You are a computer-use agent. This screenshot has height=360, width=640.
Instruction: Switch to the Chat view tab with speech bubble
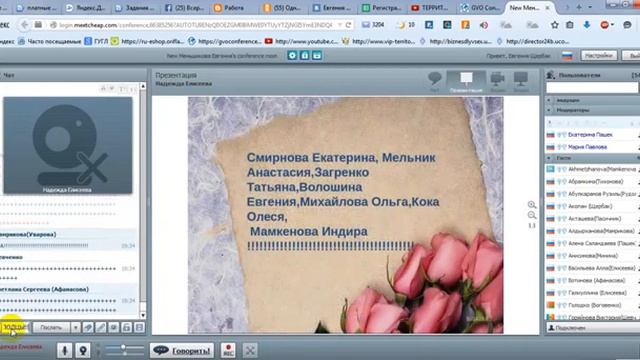[x=435, y=81]
